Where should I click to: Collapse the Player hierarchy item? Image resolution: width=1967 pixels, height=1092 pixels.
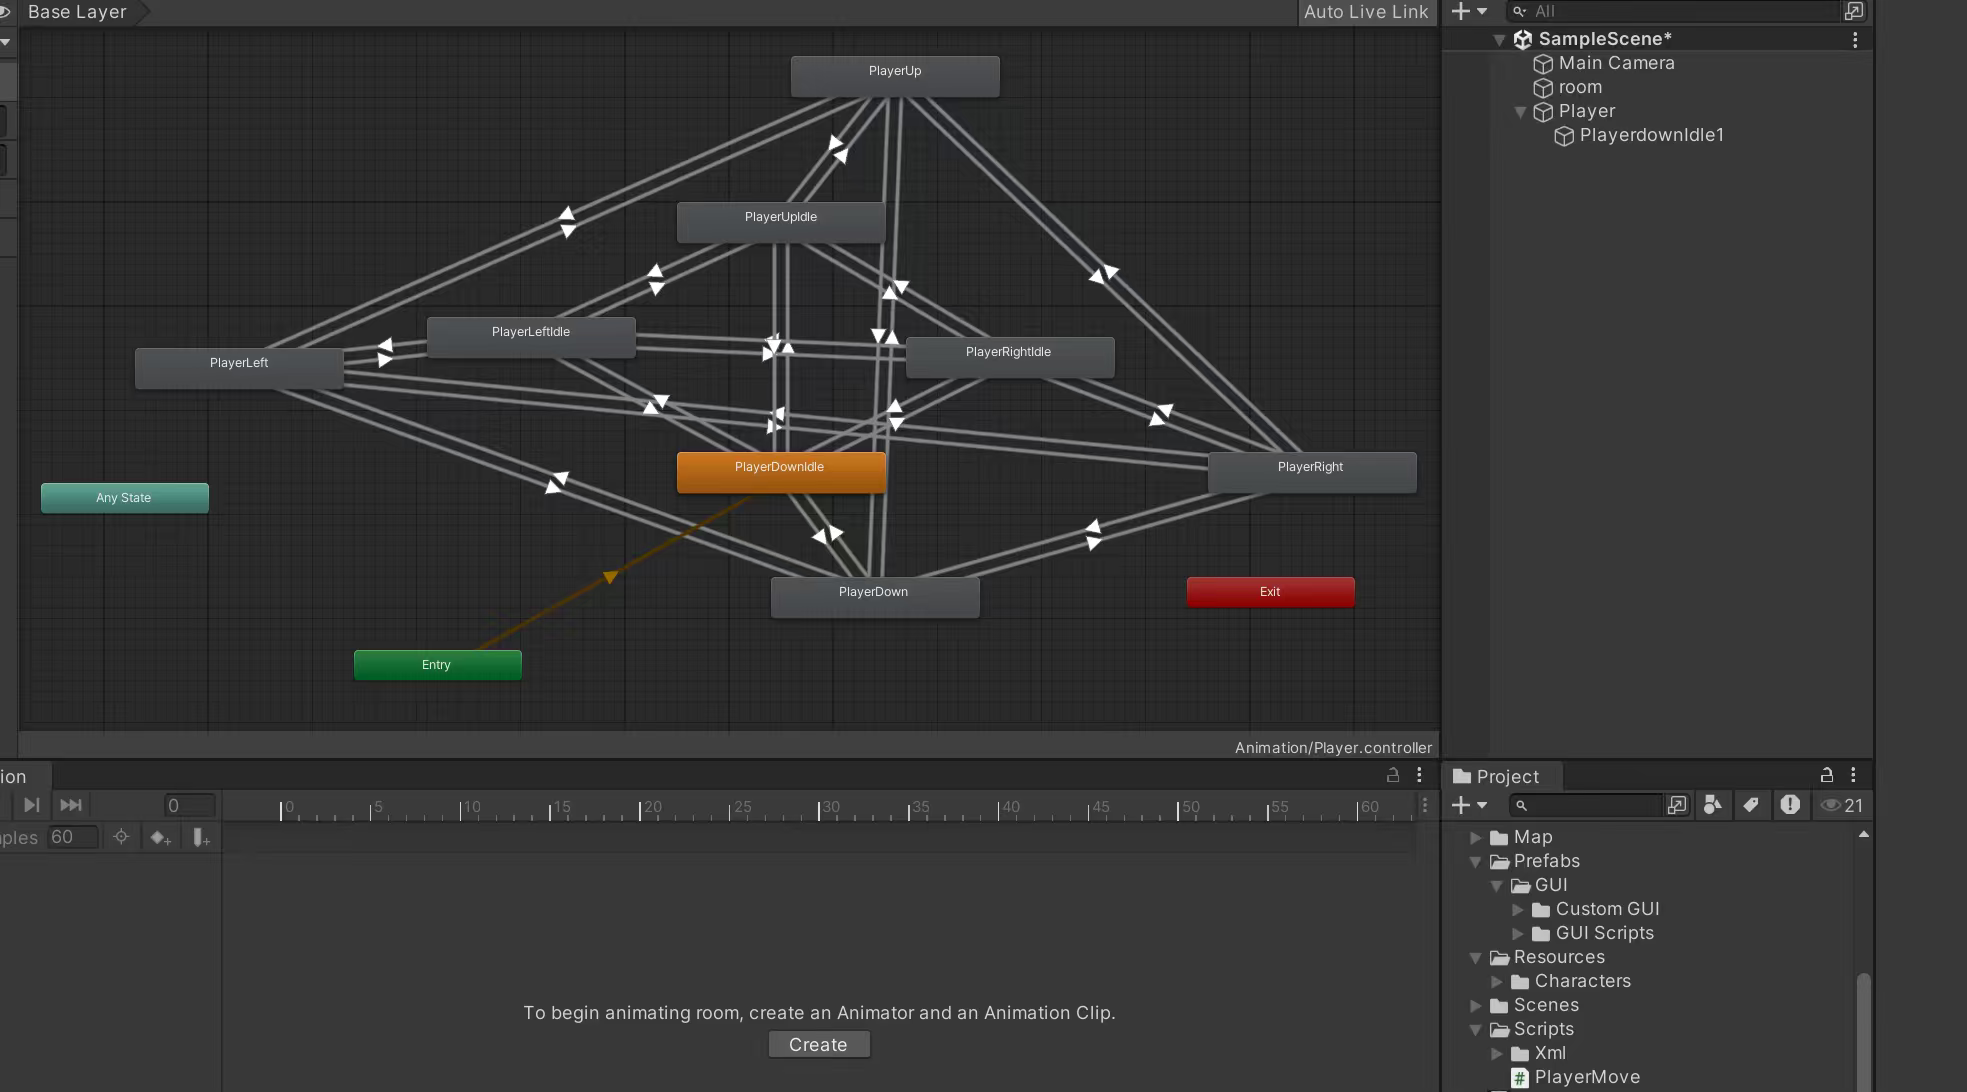[1520, 112]
